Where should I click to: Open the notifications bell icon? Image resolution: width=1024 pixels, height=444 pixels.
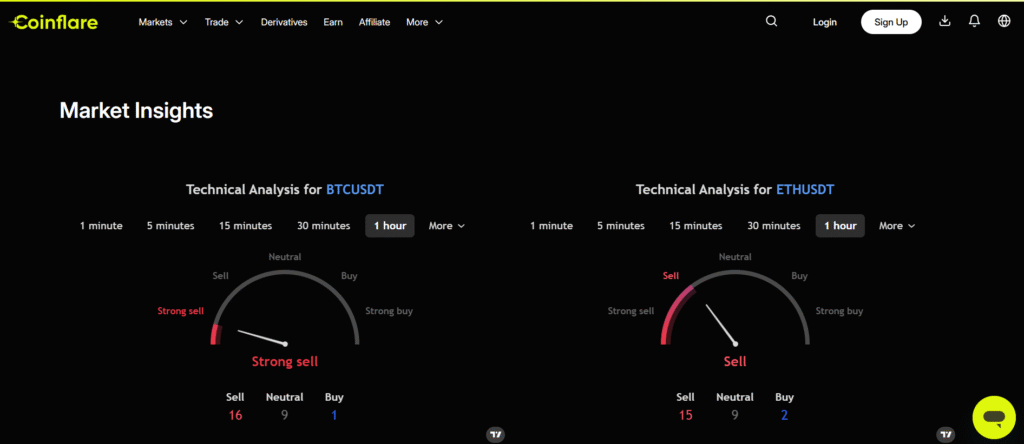(974, 21)
